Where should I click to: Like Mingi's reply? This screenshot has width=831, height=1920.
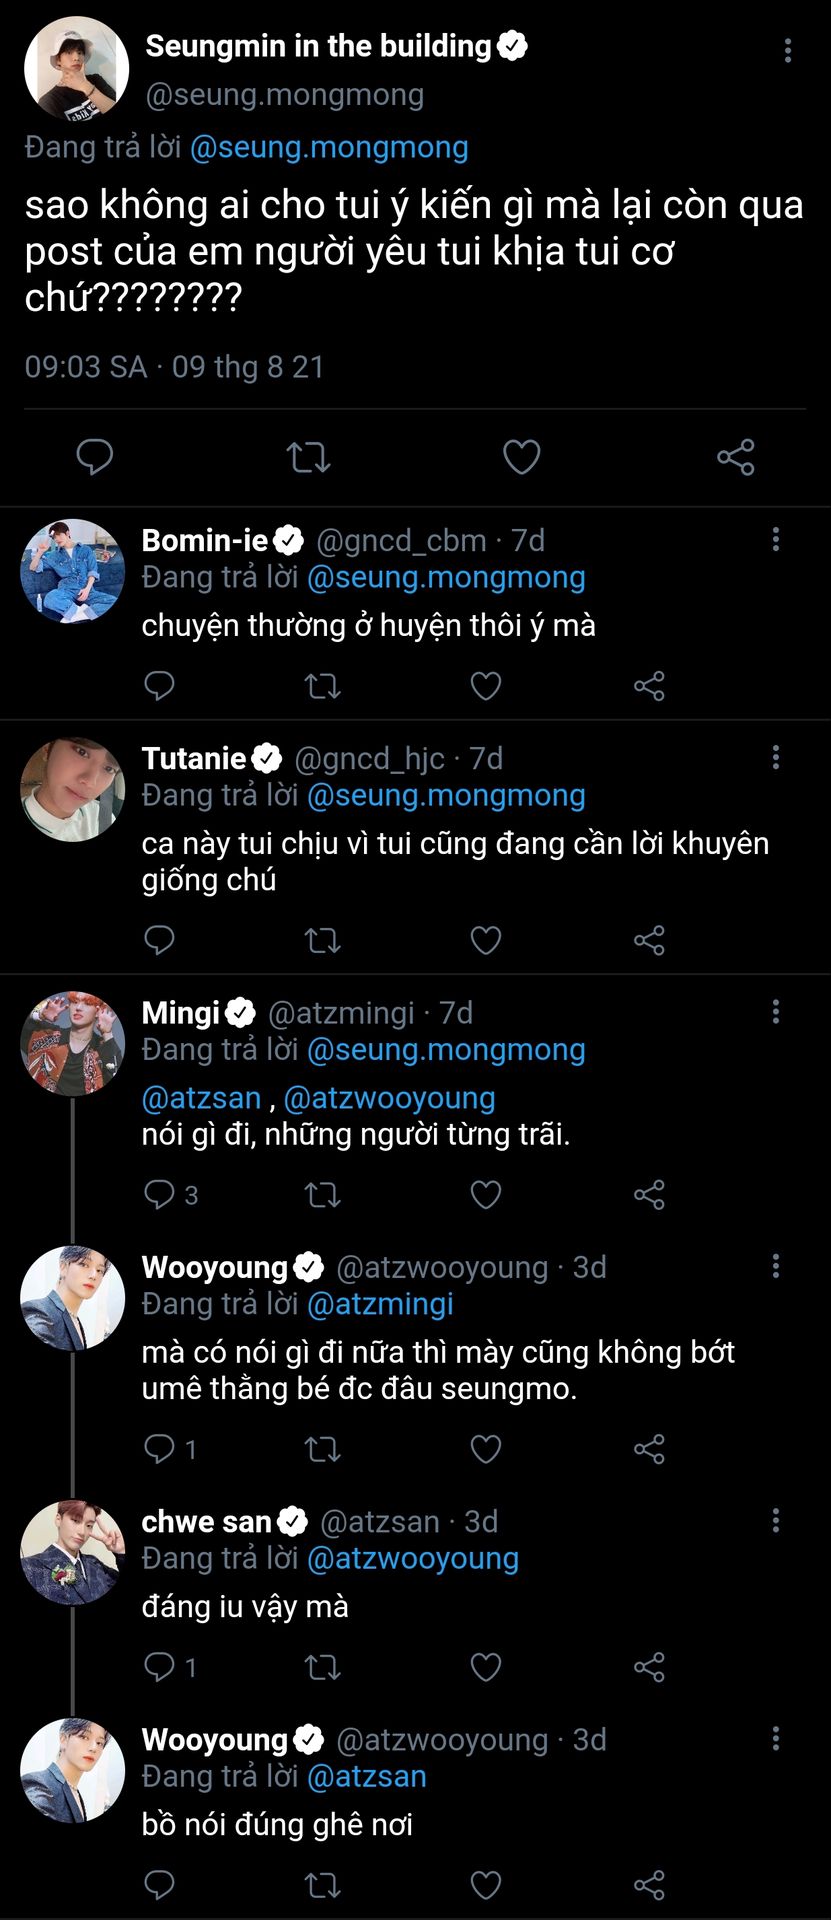click(486, 1194)
